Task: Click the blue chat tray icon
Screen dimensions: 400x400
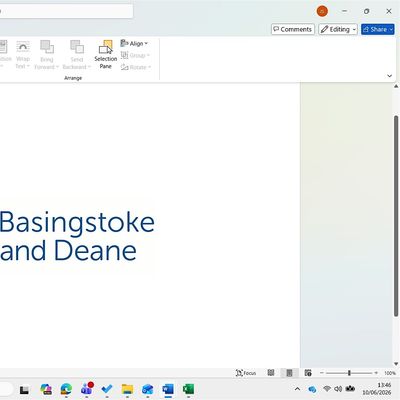Action: tap(312, 389)
